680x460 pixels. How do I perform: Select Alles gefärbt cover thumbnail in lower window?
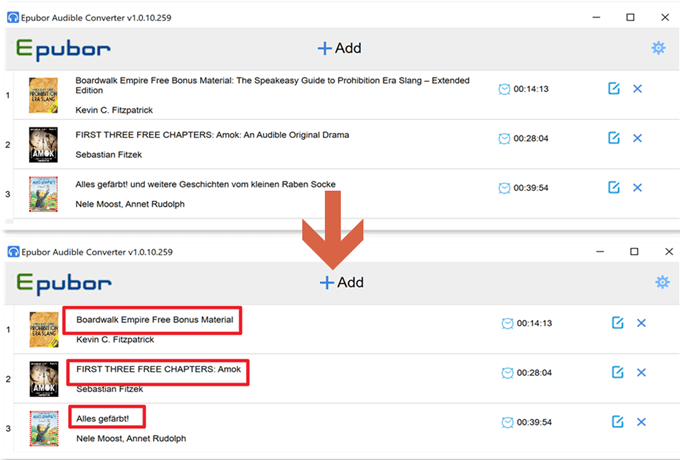pos(44,428)
